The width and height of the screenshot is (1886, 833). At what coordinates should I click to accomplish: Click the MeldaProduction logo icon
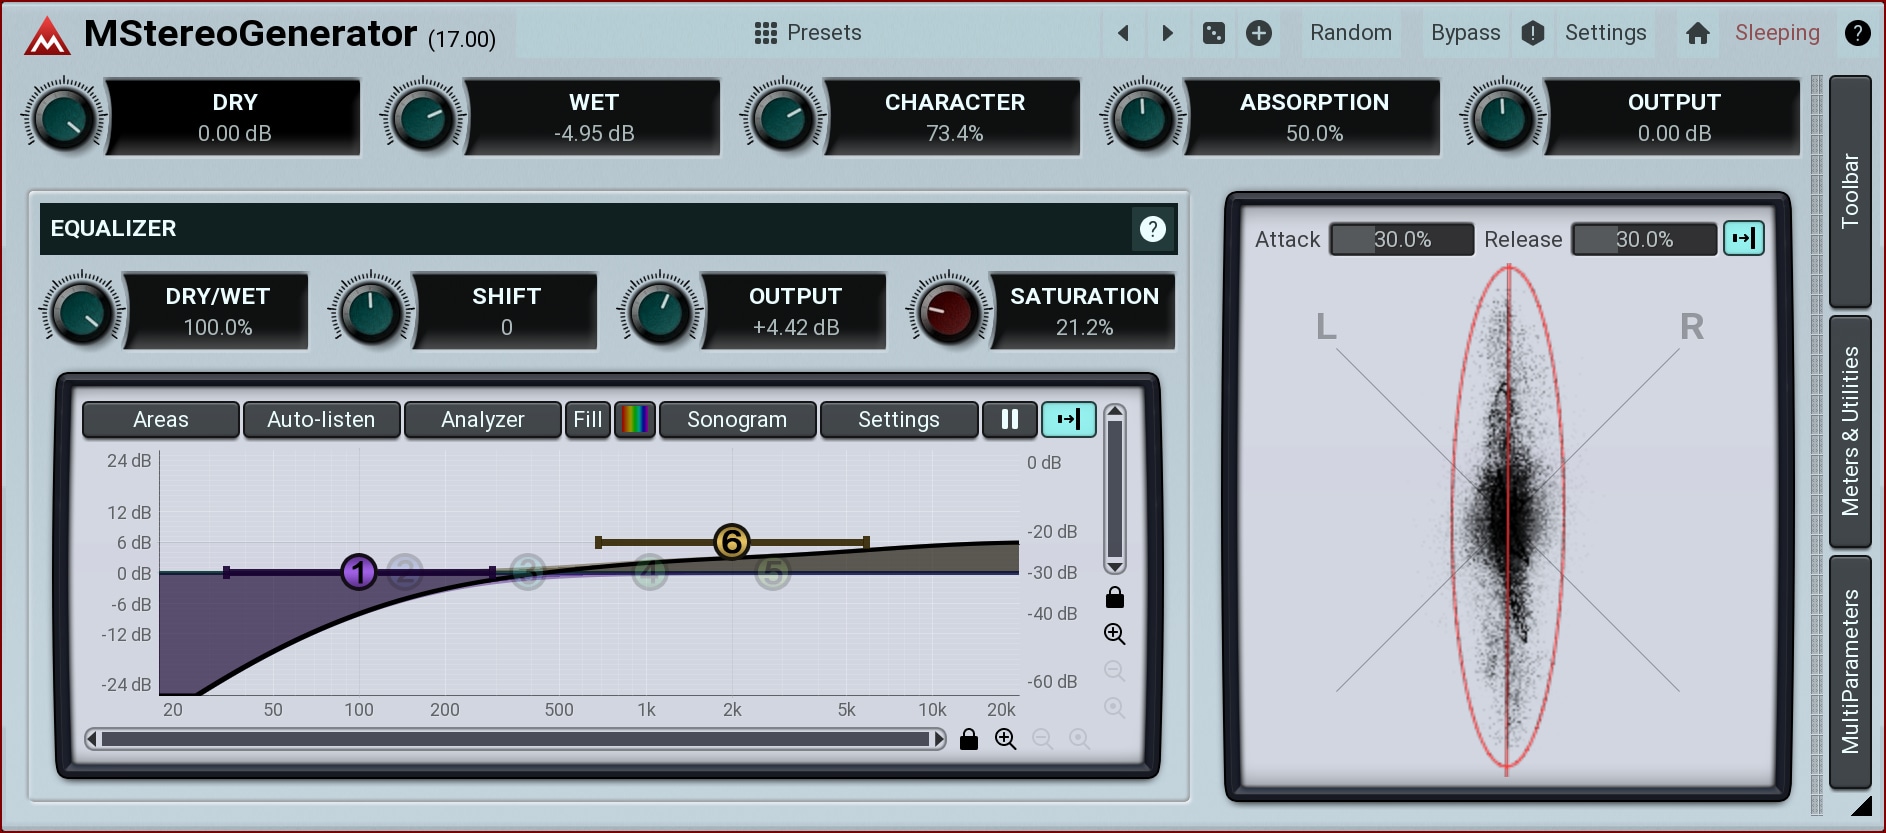[47, 36]
